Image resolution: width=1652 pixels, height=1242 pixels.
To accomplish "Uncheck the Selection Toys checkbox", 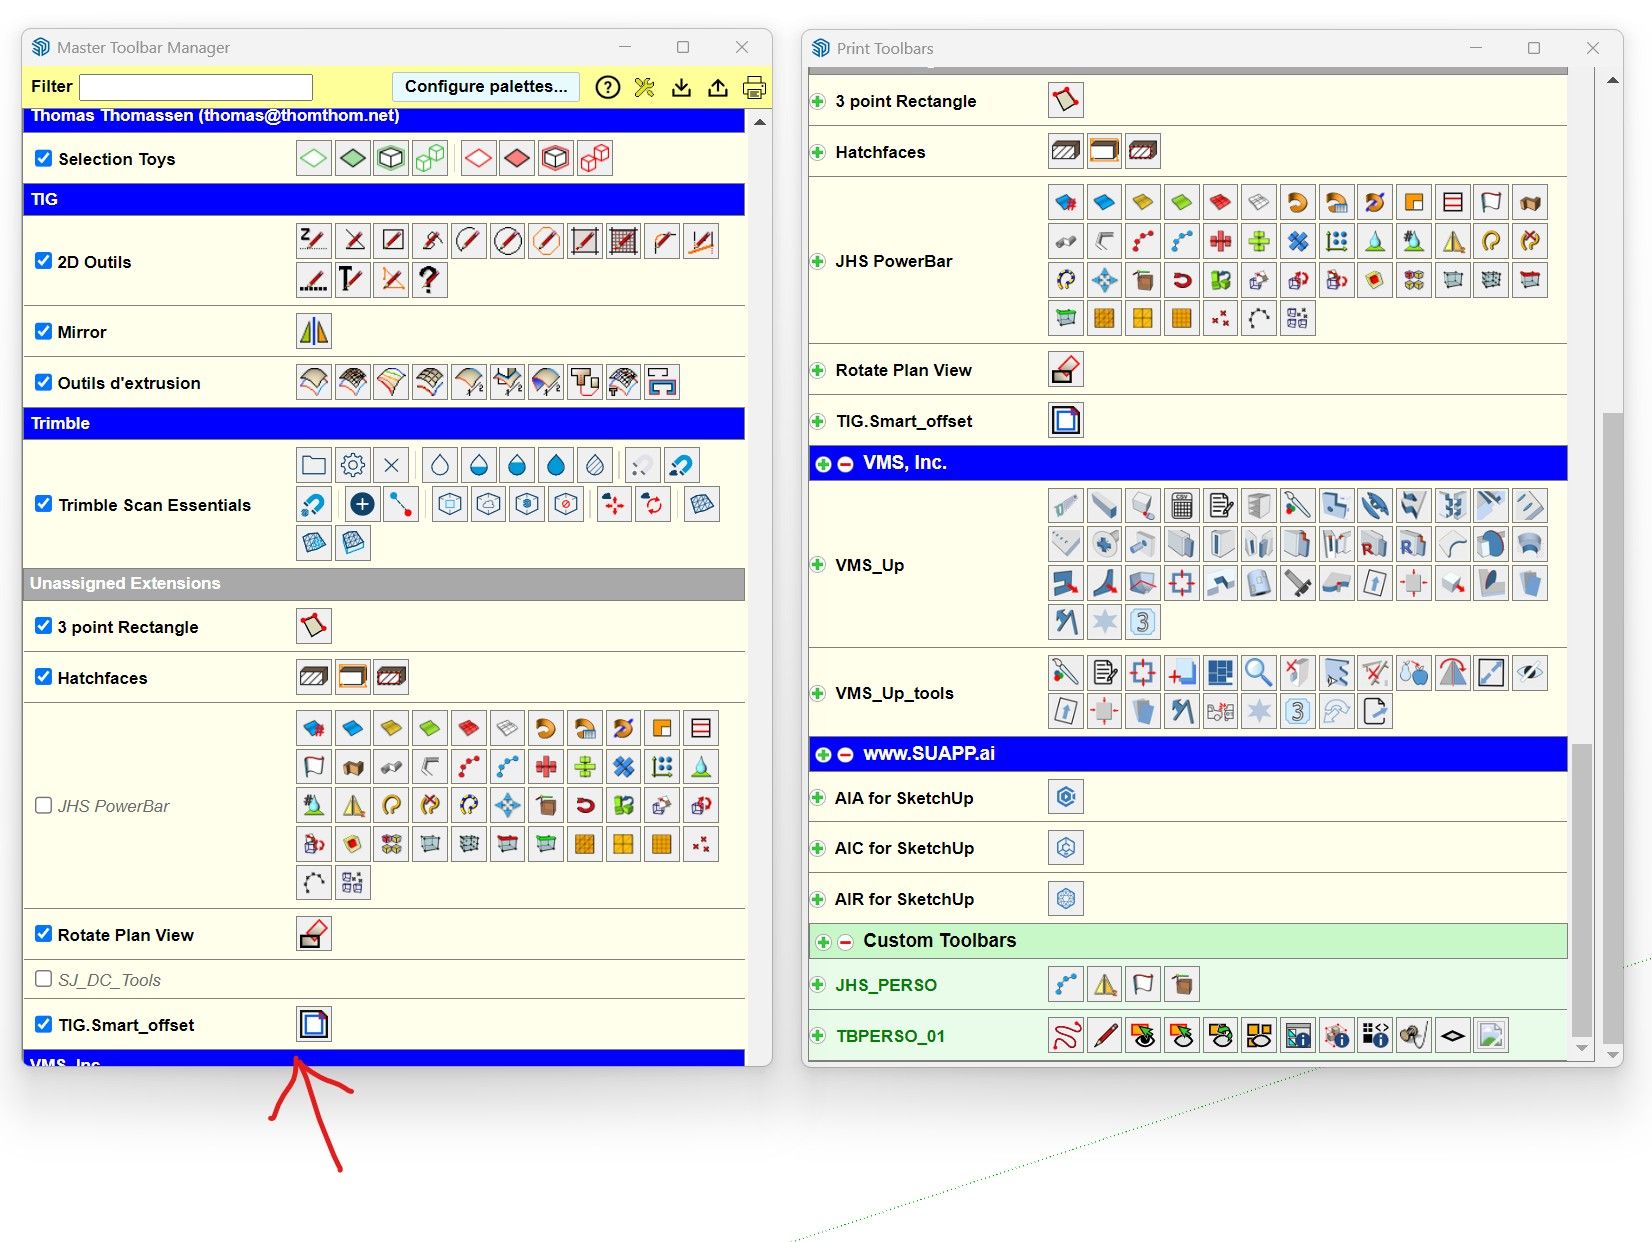I will click(43, 158).
